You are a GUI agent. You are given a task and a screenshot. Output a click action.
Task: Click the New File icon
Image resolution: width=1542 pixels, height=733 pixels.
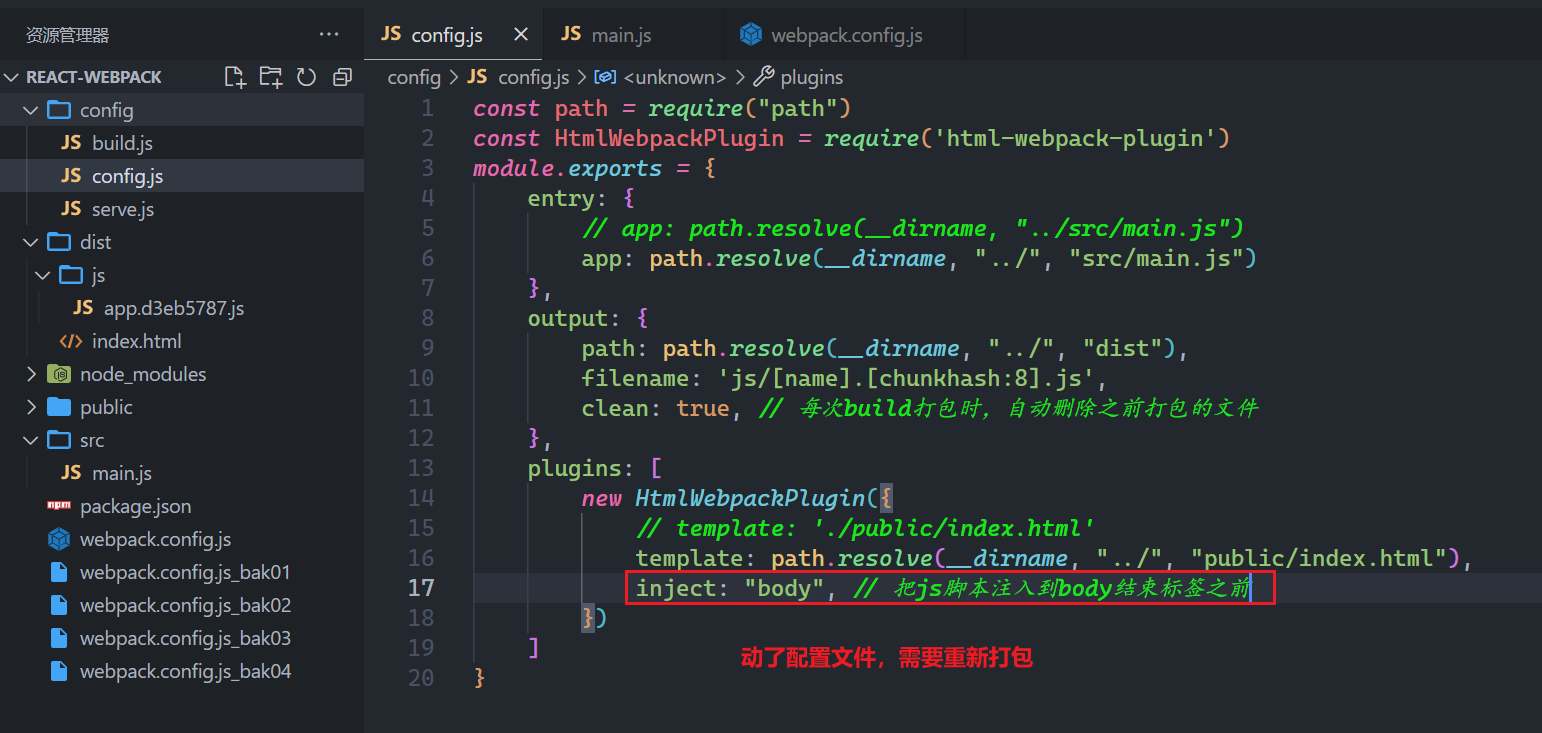tap(235, 77)
